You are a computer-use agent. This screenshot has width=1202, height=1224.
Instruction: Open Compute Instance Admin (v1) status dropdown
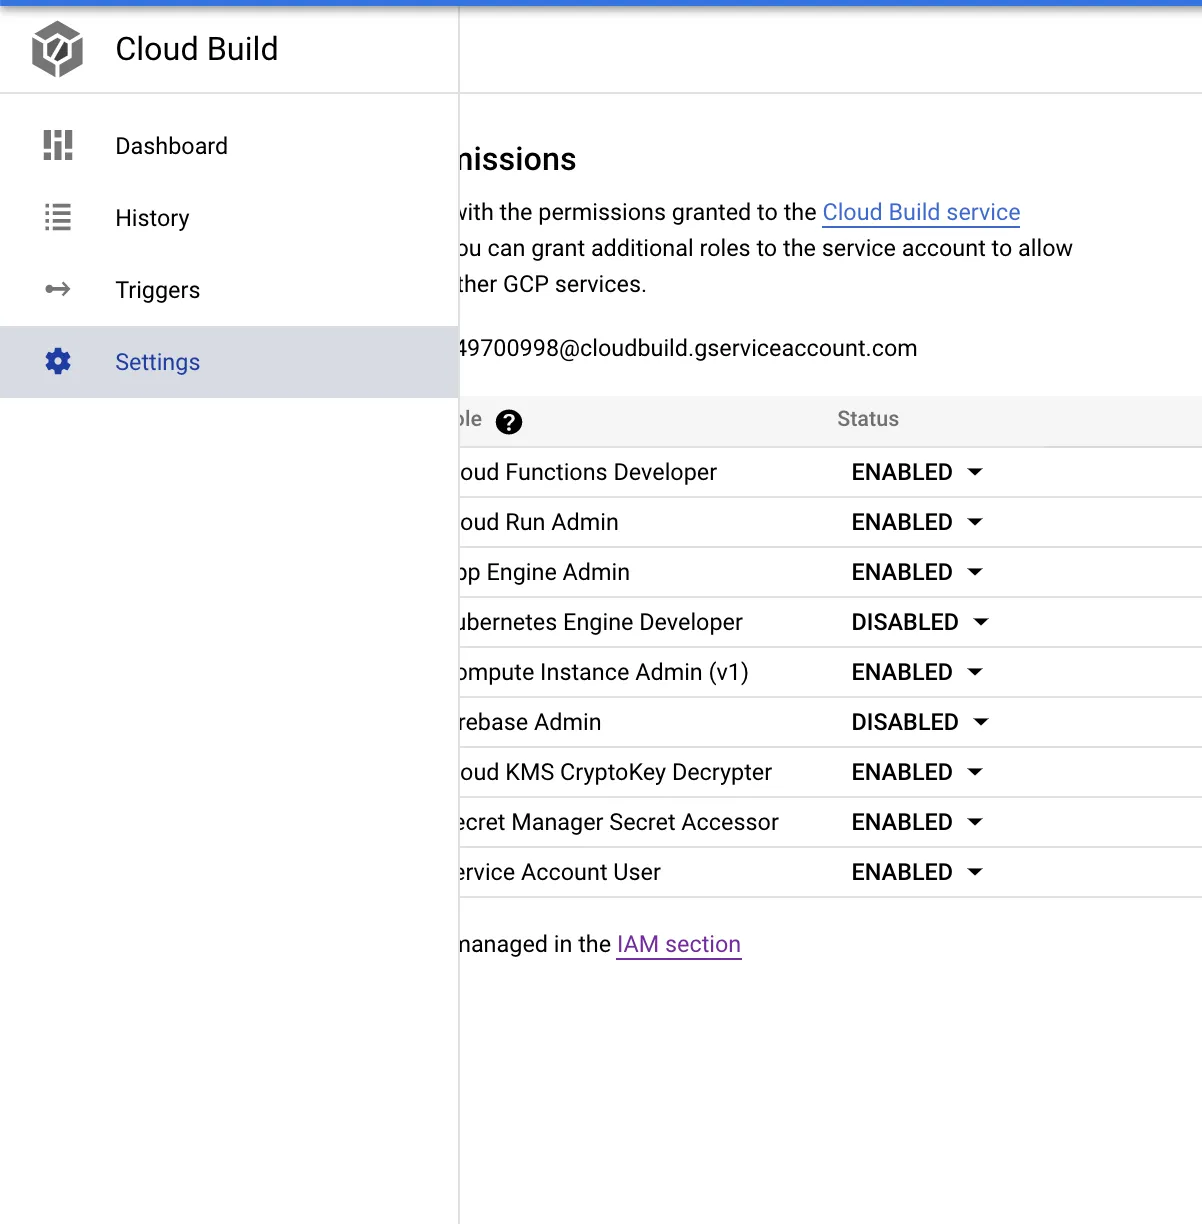(916, 672)
